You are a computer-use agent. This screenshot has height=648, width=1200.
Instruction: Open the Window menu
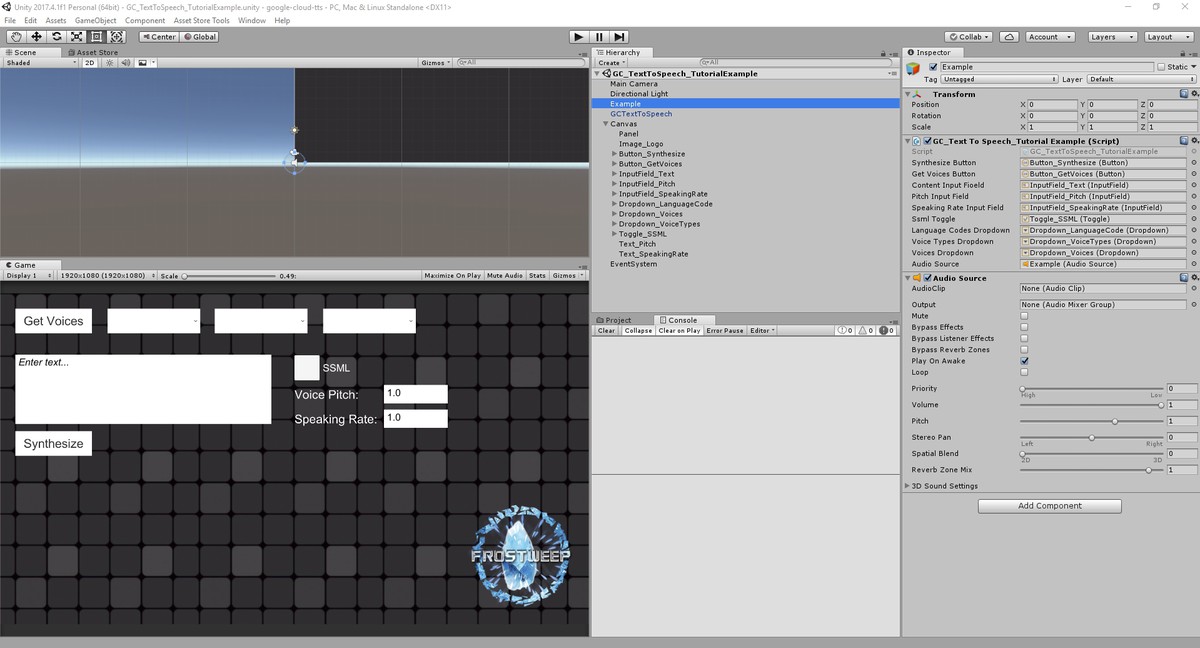(x=252, y=20)
